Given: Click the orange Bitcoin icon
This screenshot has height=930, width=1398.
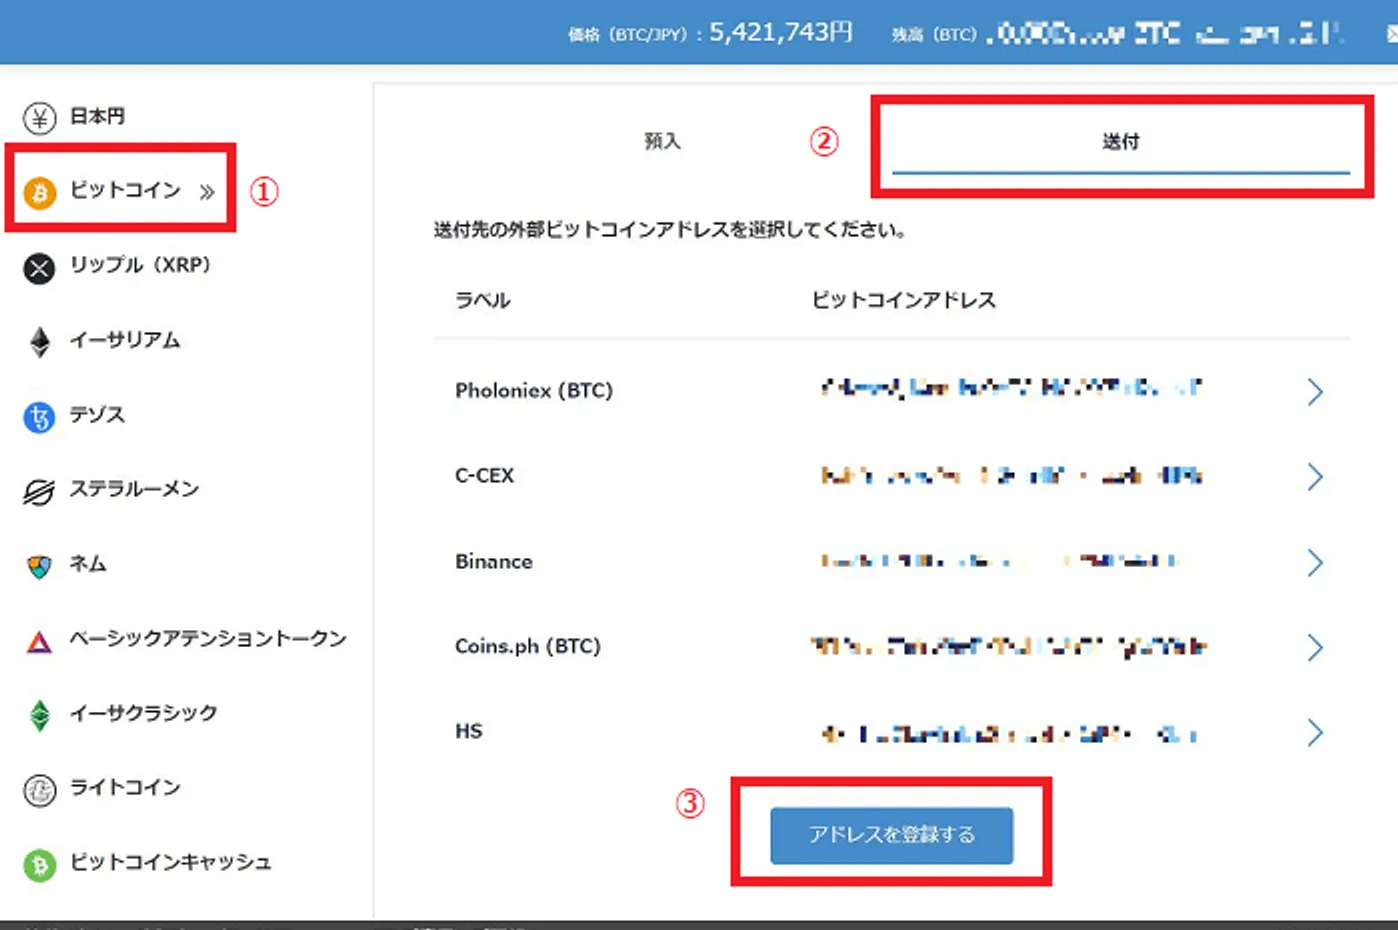Looking at the screenshot, I should [40, 192].
